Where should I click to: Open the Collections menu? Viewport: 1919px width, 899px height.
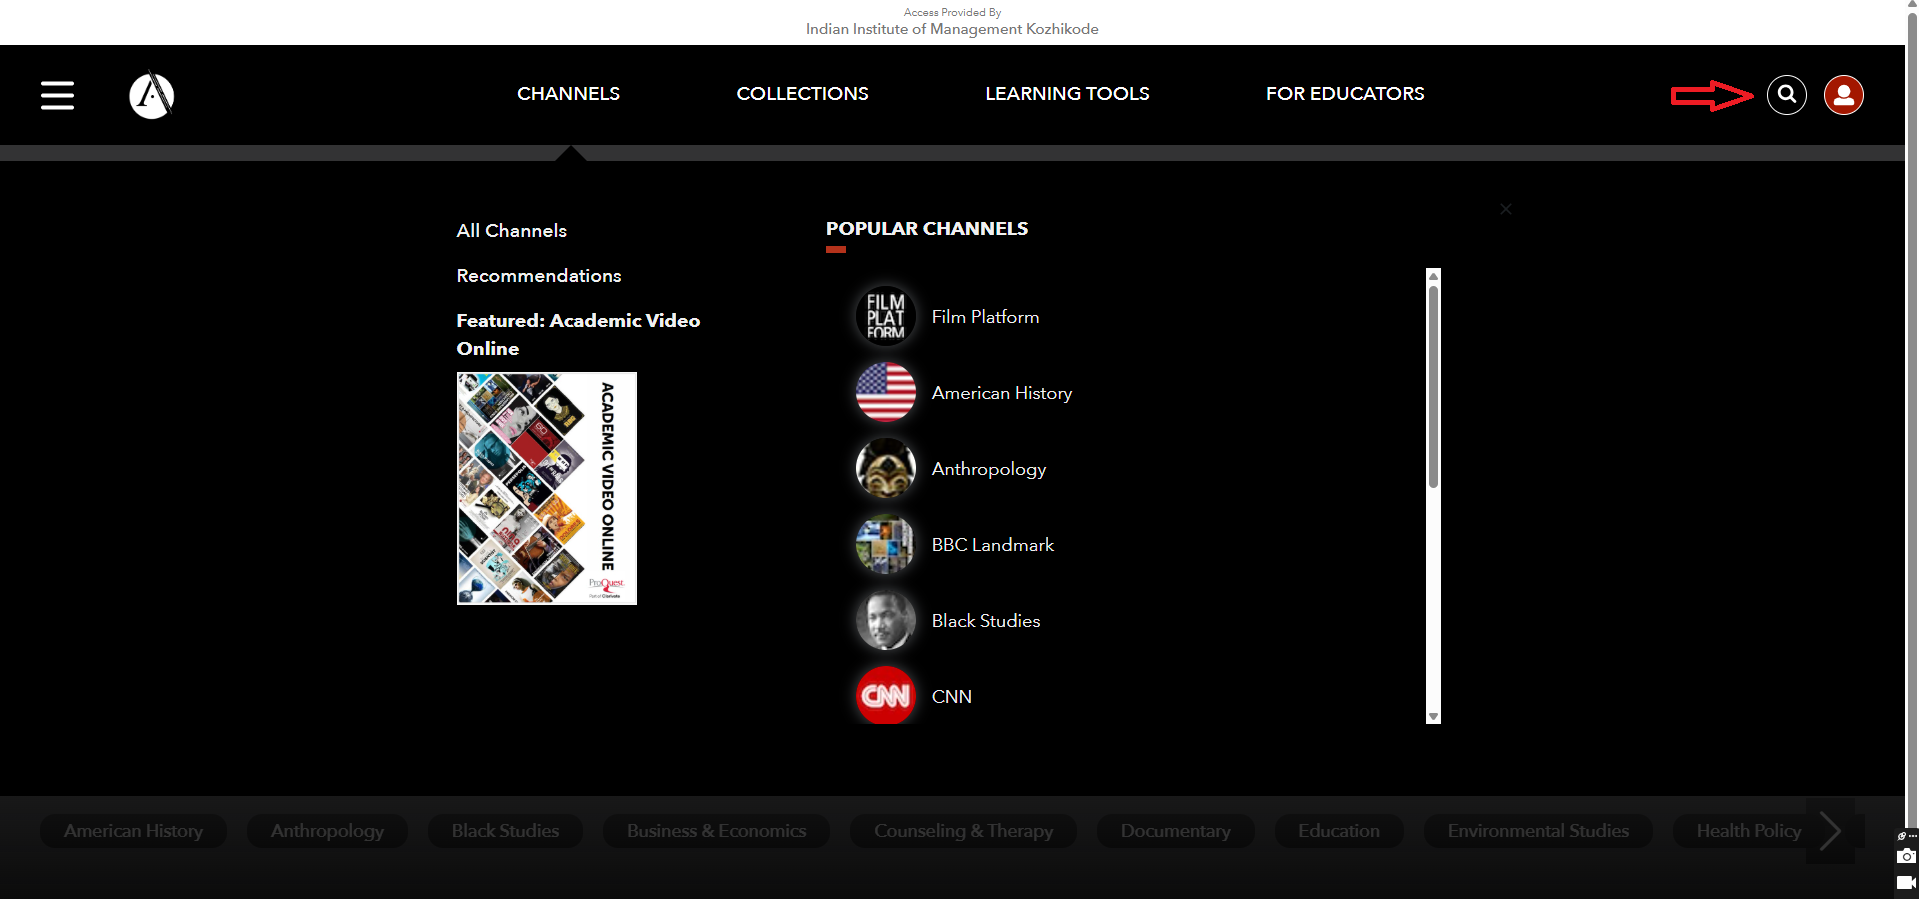[x=802, y=94]
